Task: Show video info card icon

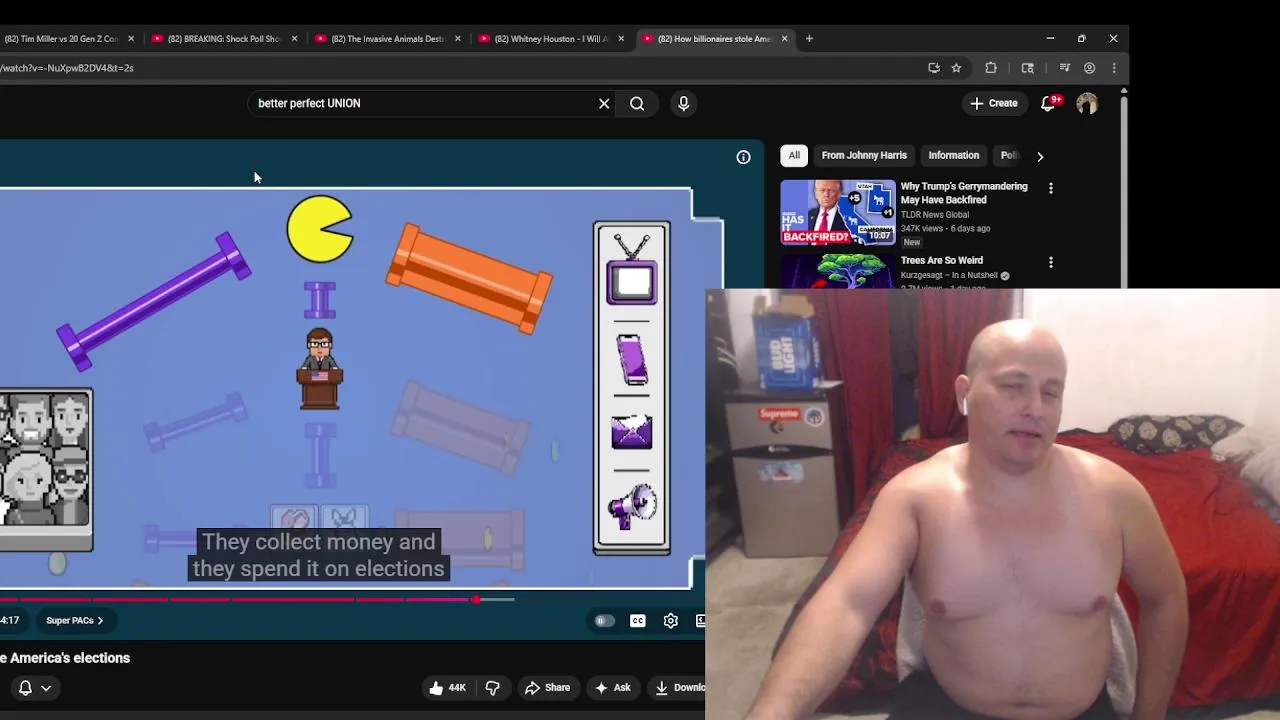Action: click(743, 157)
